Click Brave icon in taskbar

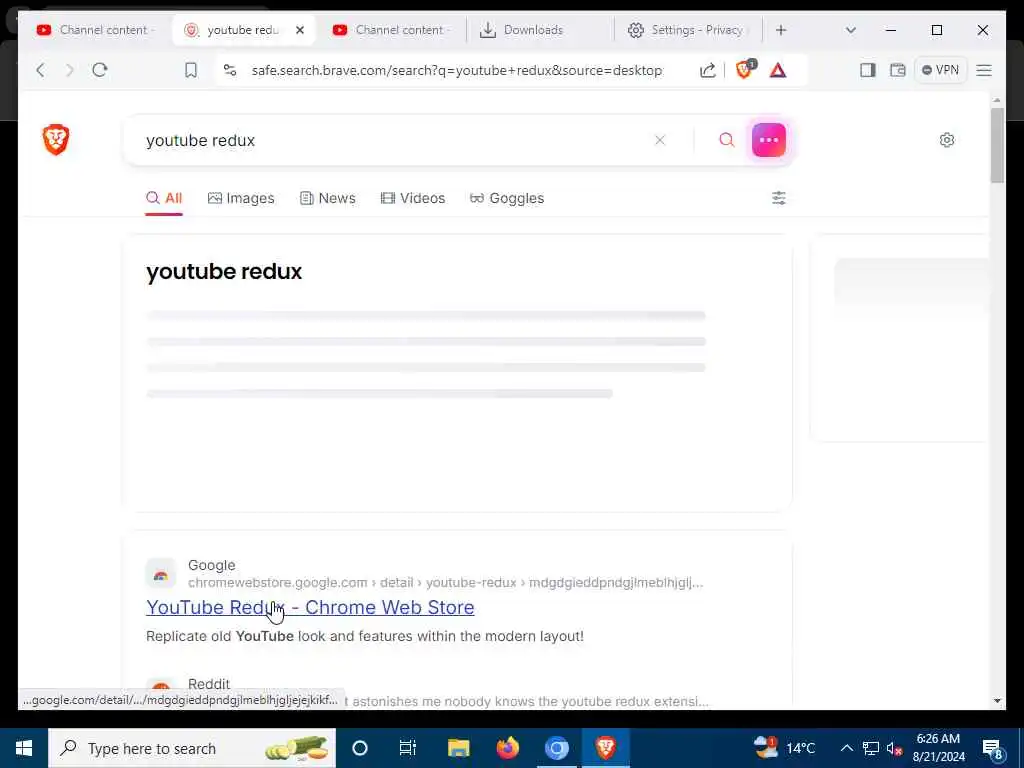[x=605, y=748]
